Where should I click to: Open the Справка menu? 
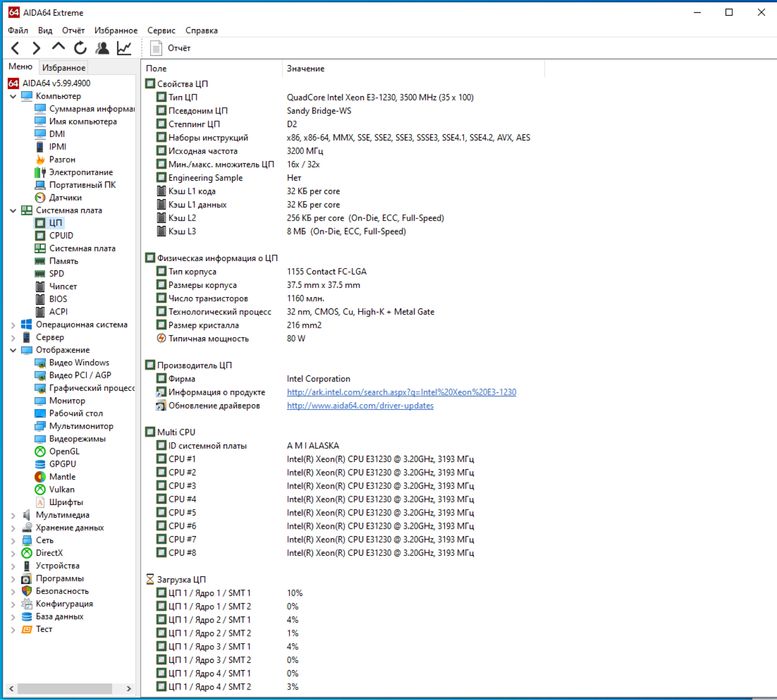(x=201, y=31)
